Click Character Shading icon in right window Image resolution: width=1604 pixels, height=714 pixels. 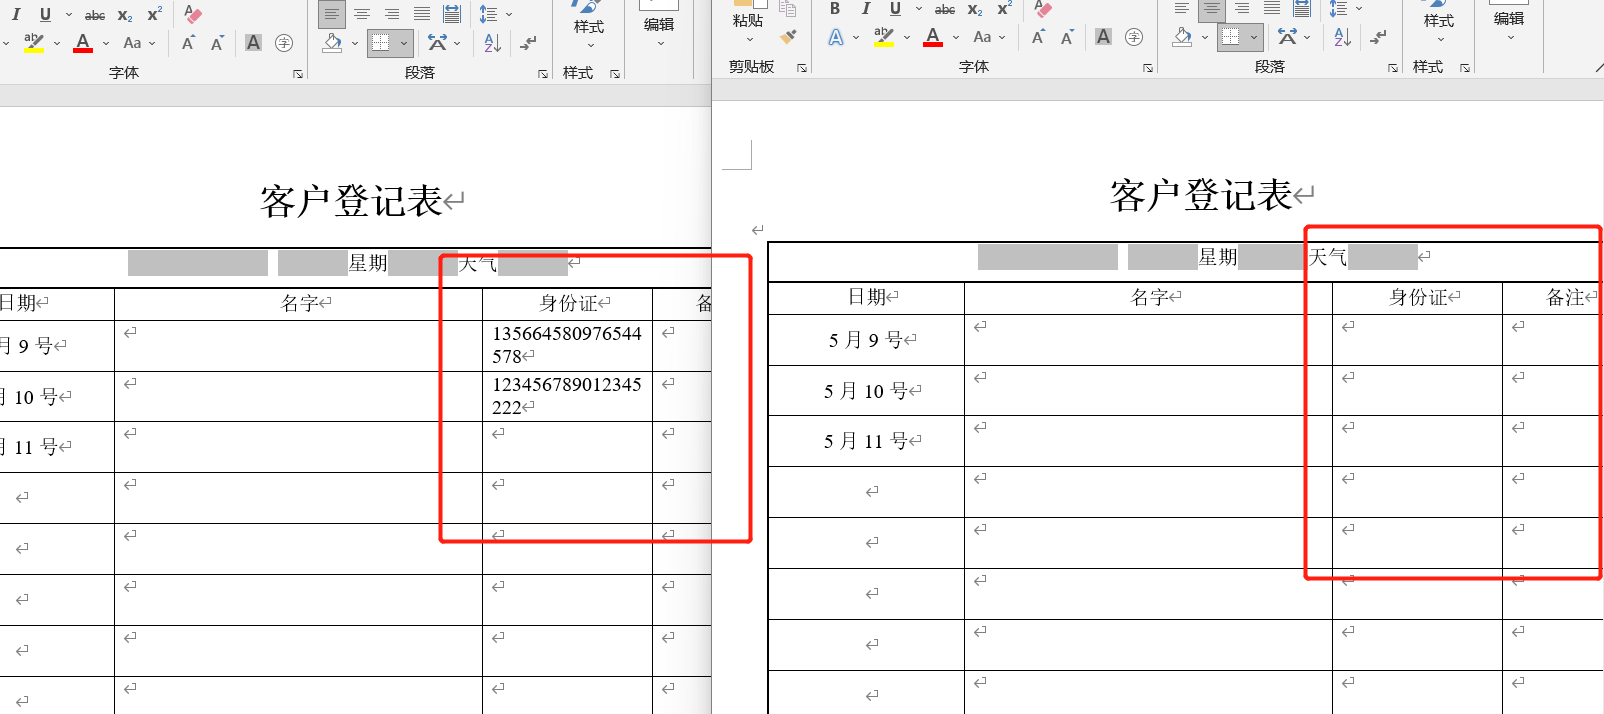[1103, 37]
